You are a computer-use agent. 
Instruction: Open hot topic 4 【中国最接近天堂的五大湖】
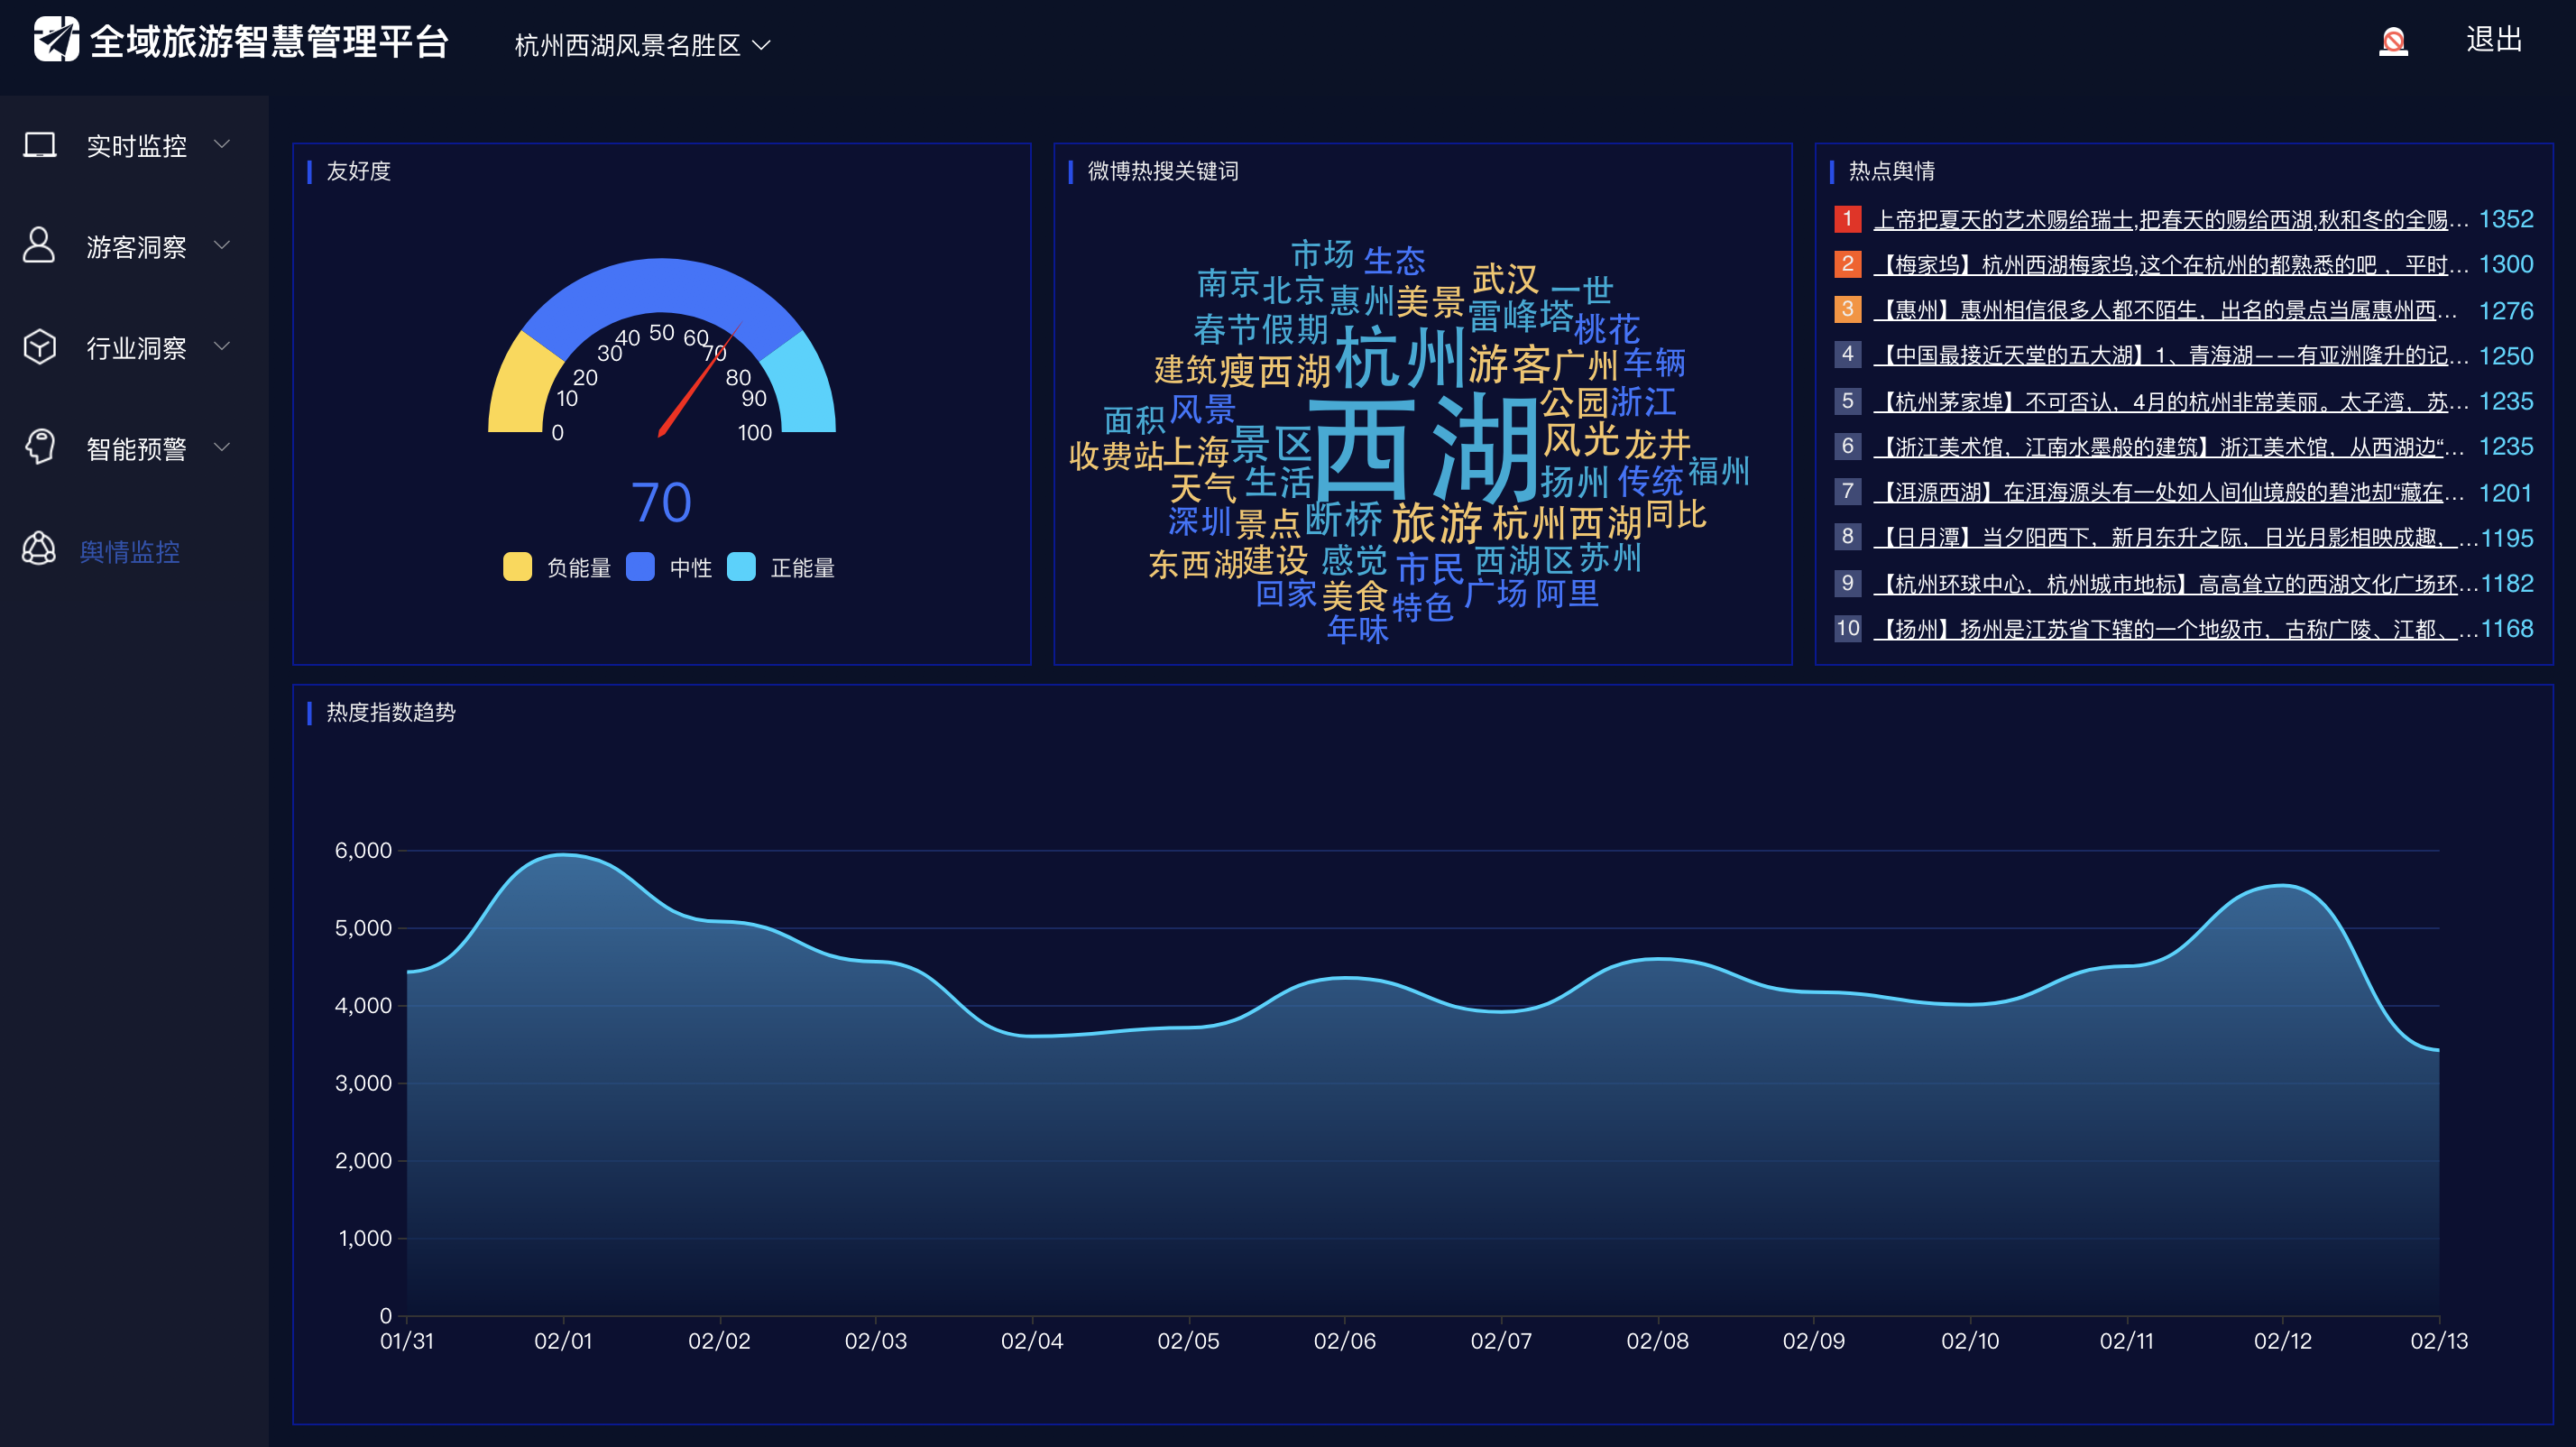[2170, 356]
